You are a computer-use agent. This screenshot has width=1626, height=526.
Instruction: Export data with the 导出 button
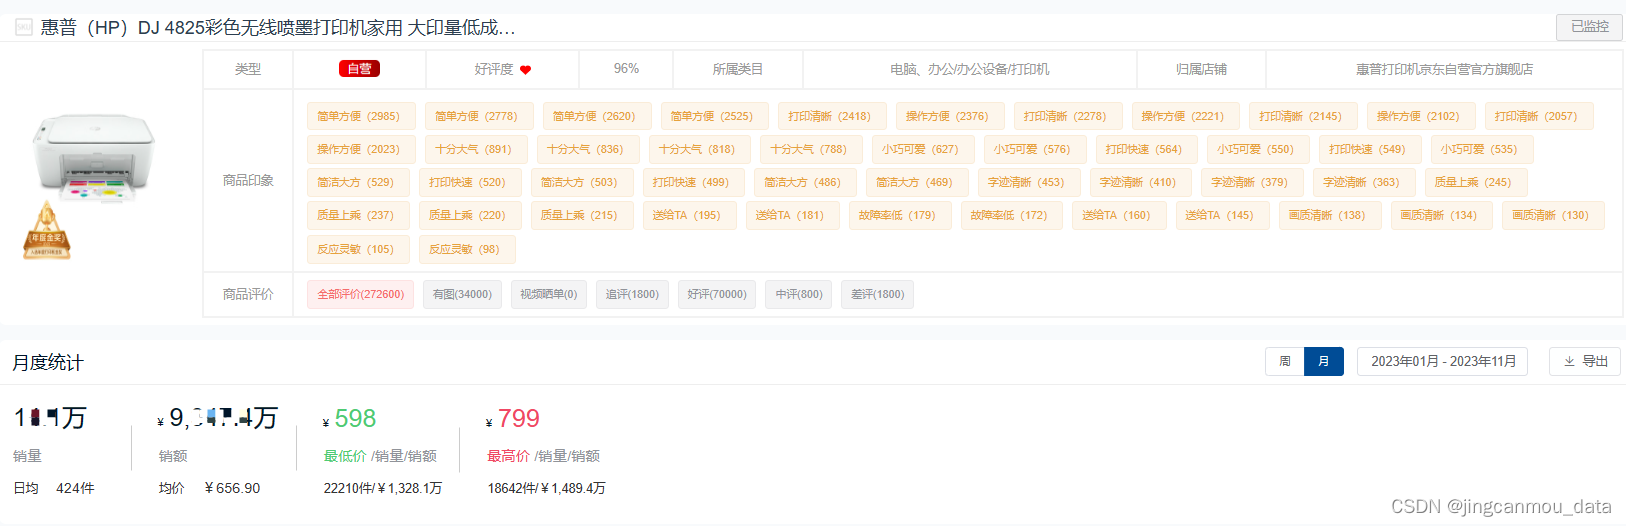tap(1585, 361)
